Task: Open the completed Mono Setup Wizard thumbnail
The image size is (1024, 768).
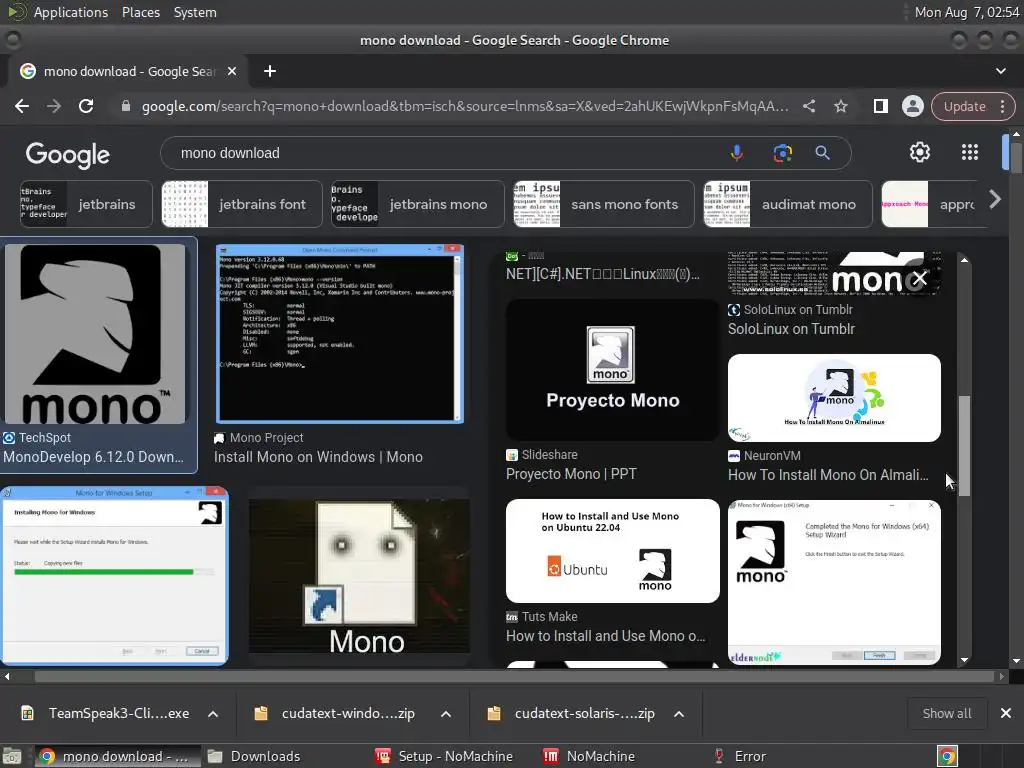Action: pyautogui.click(x=834, y=583)
